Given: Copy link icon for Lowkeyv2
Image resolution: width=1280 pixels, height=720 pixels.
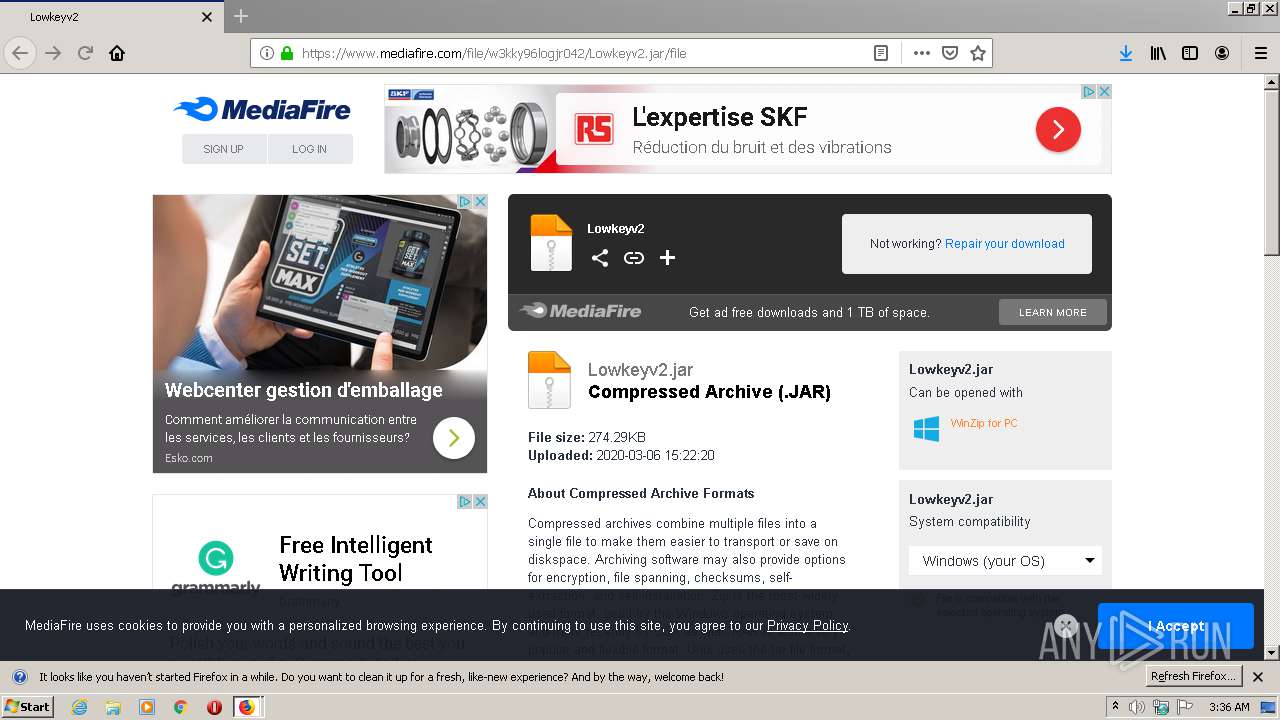Looking at the screenshot, I should (x=634, y=258).
